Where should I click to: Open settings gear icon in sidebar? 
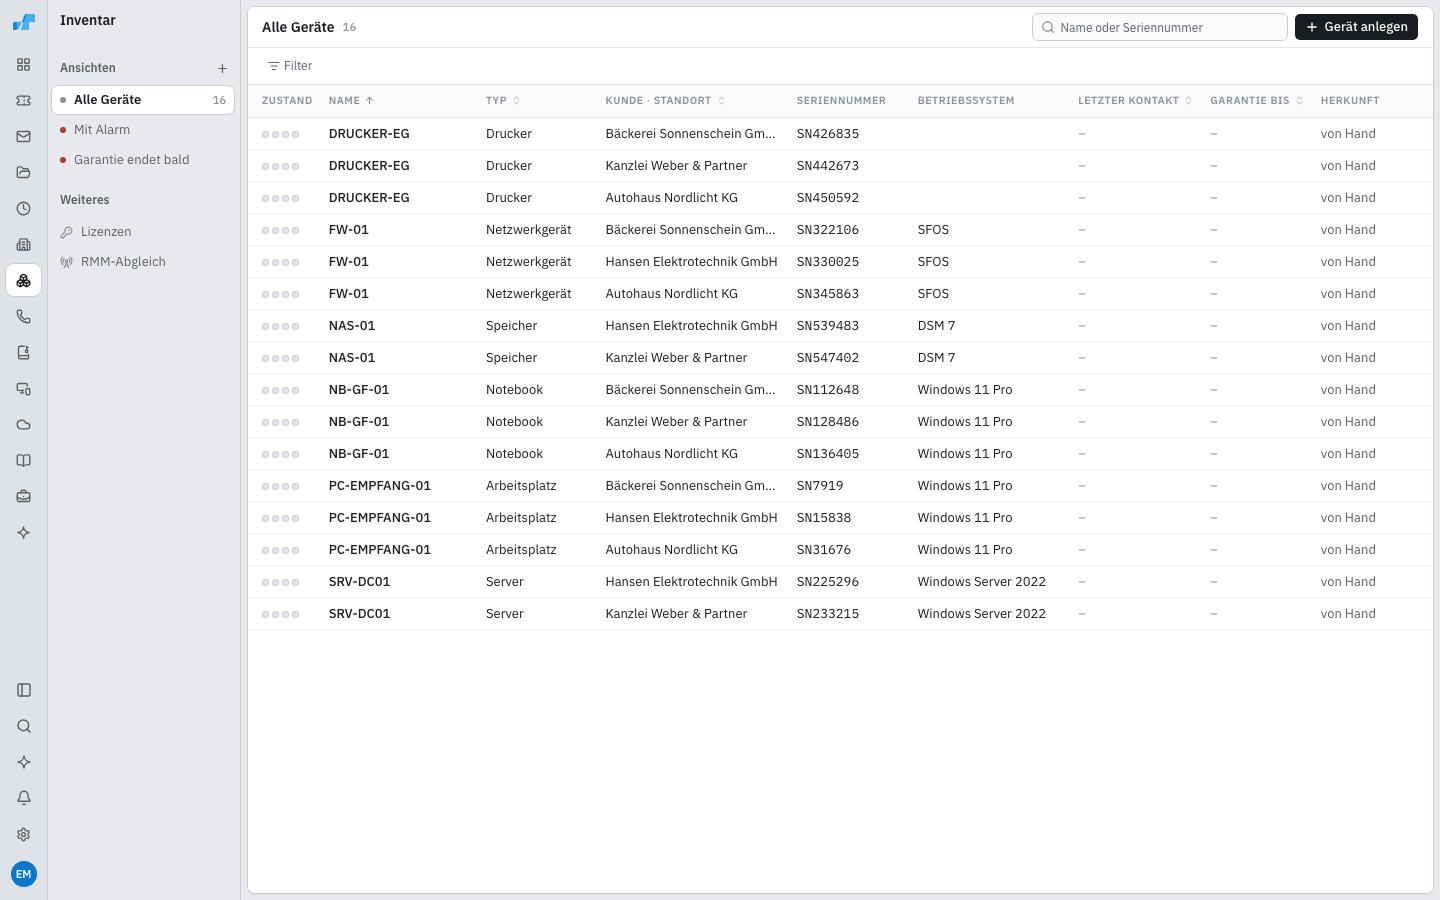(24, 834)
